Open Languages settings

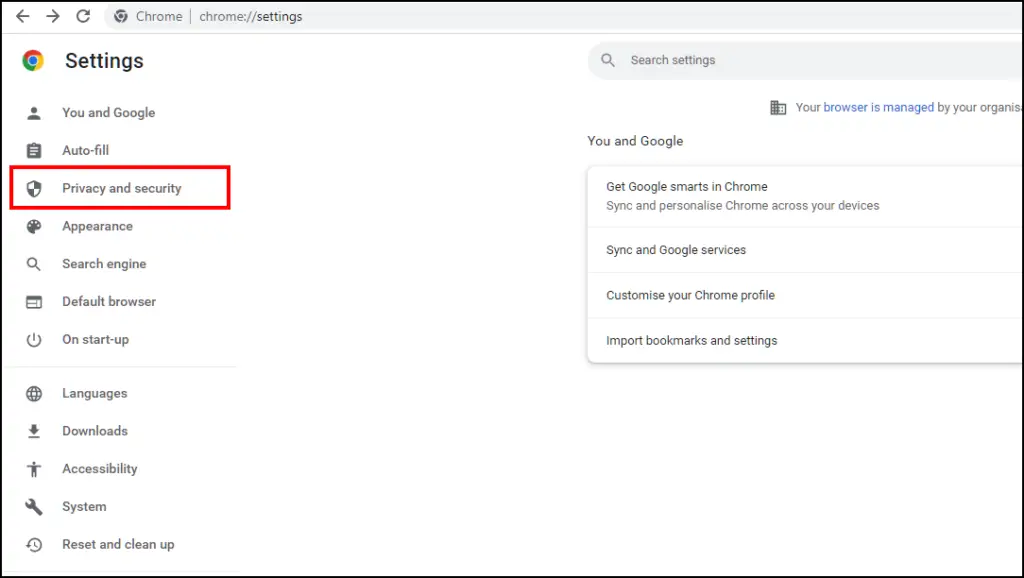click(x=95, y=394)
